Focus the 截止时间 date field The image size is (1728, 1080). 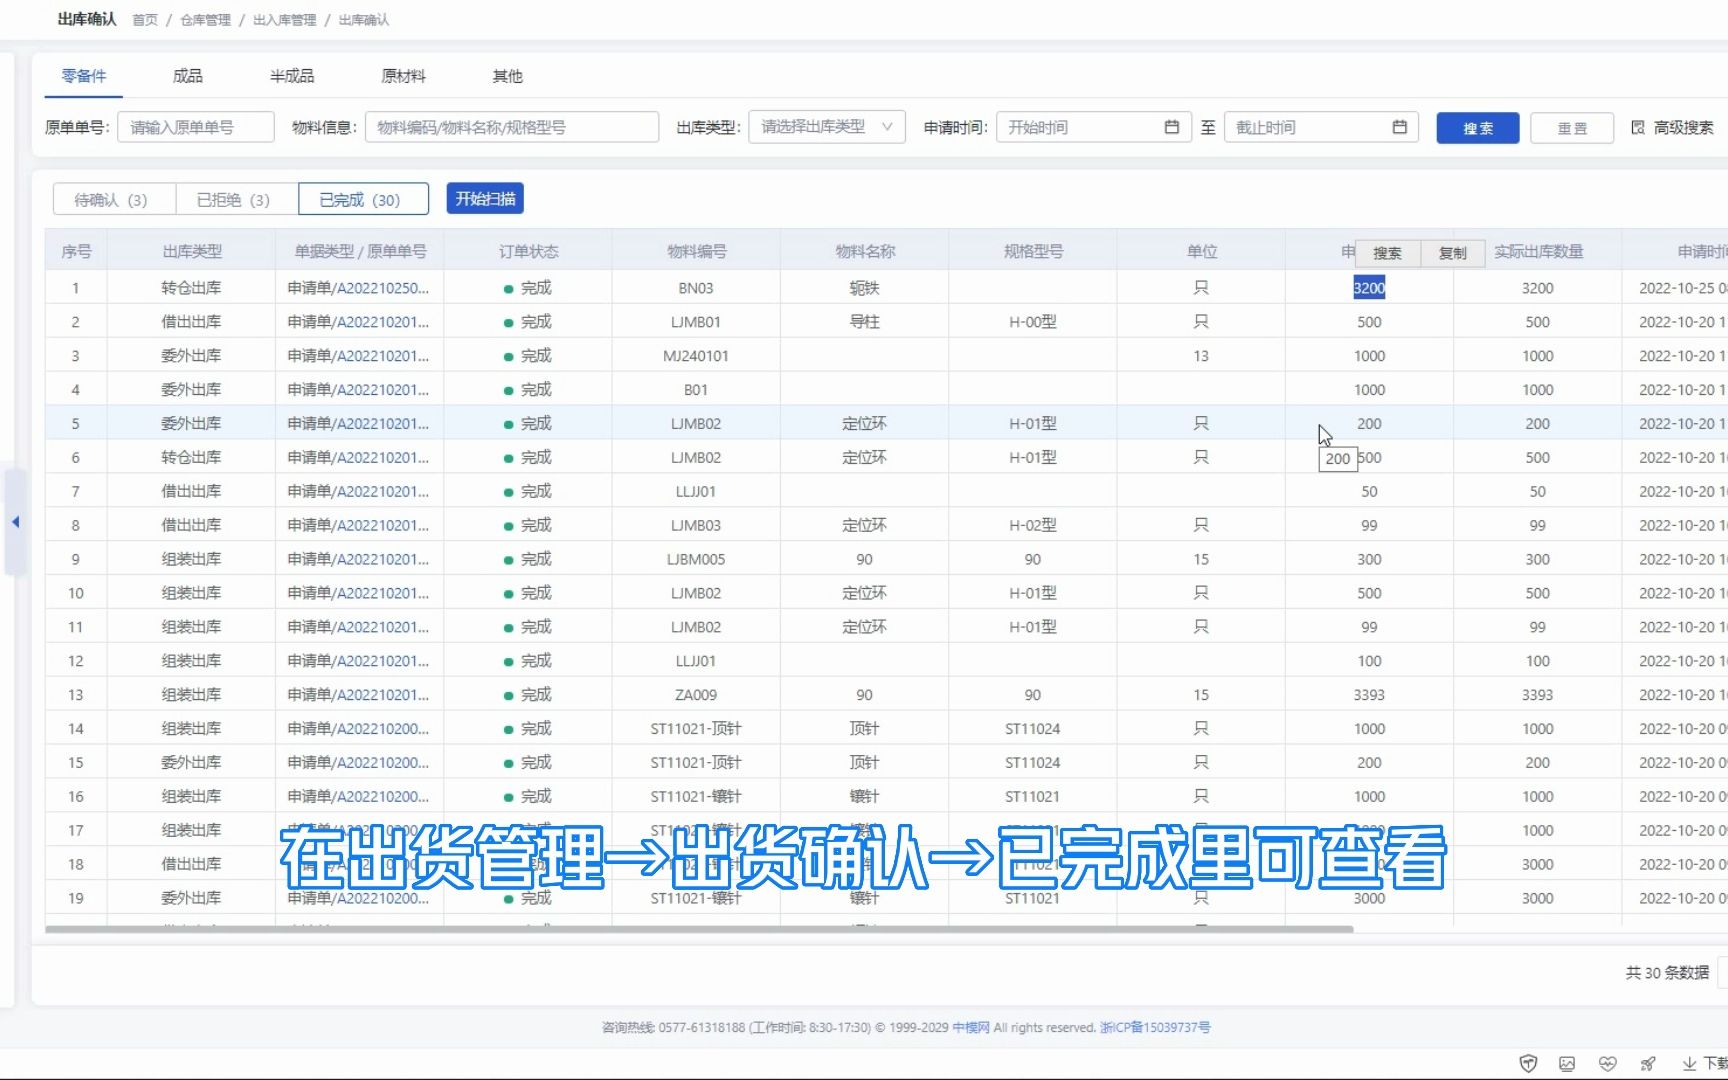(x=1321, y=127)
